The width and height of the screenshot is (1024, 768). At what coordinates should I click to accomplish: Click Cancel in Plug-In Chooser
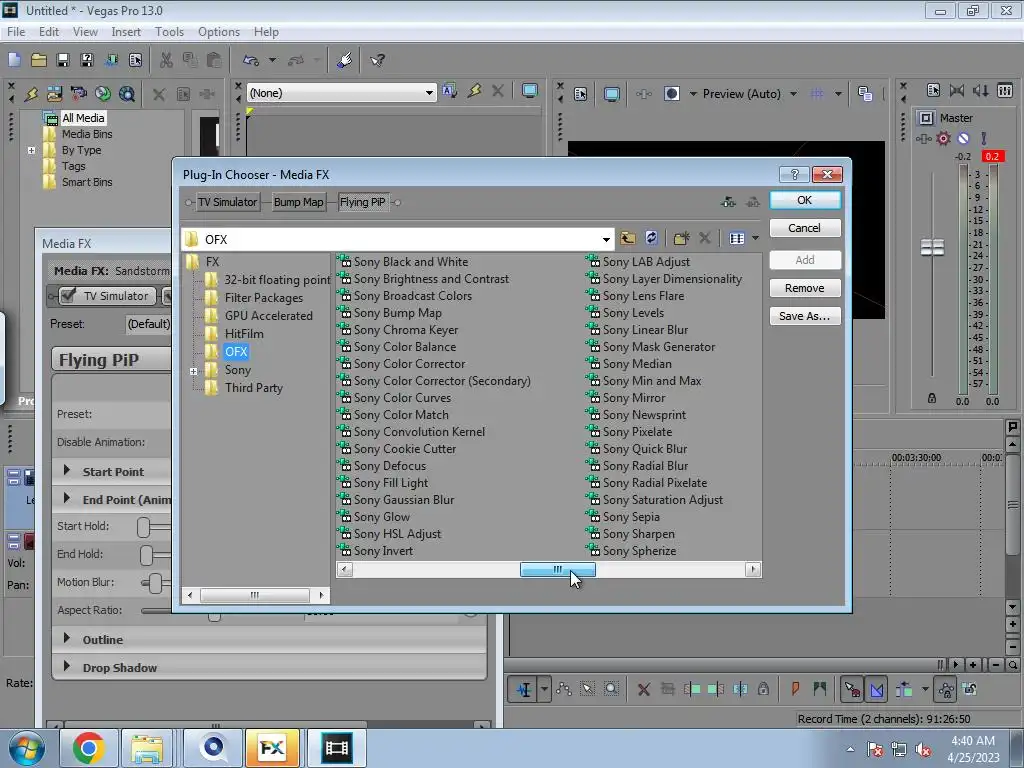coord(805,228)
